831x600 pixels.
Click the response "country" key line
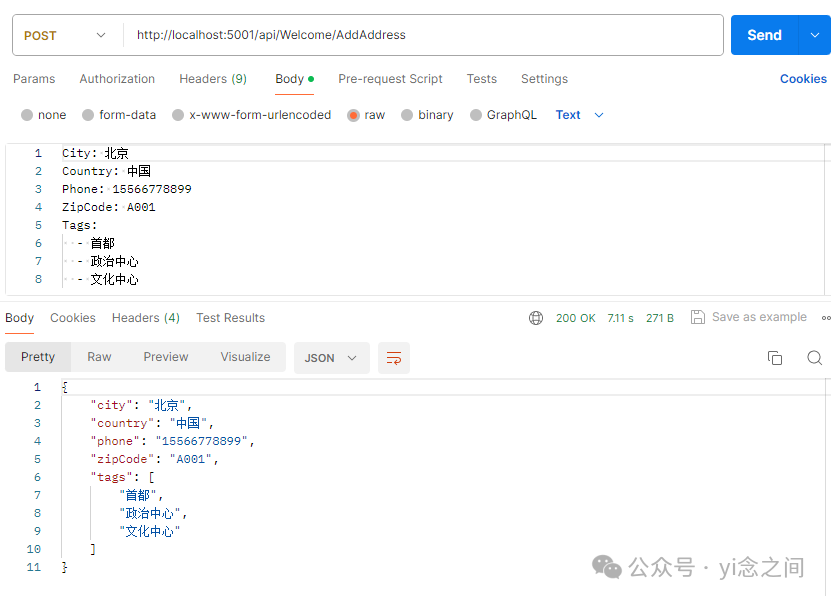click(x=152, y=423)
